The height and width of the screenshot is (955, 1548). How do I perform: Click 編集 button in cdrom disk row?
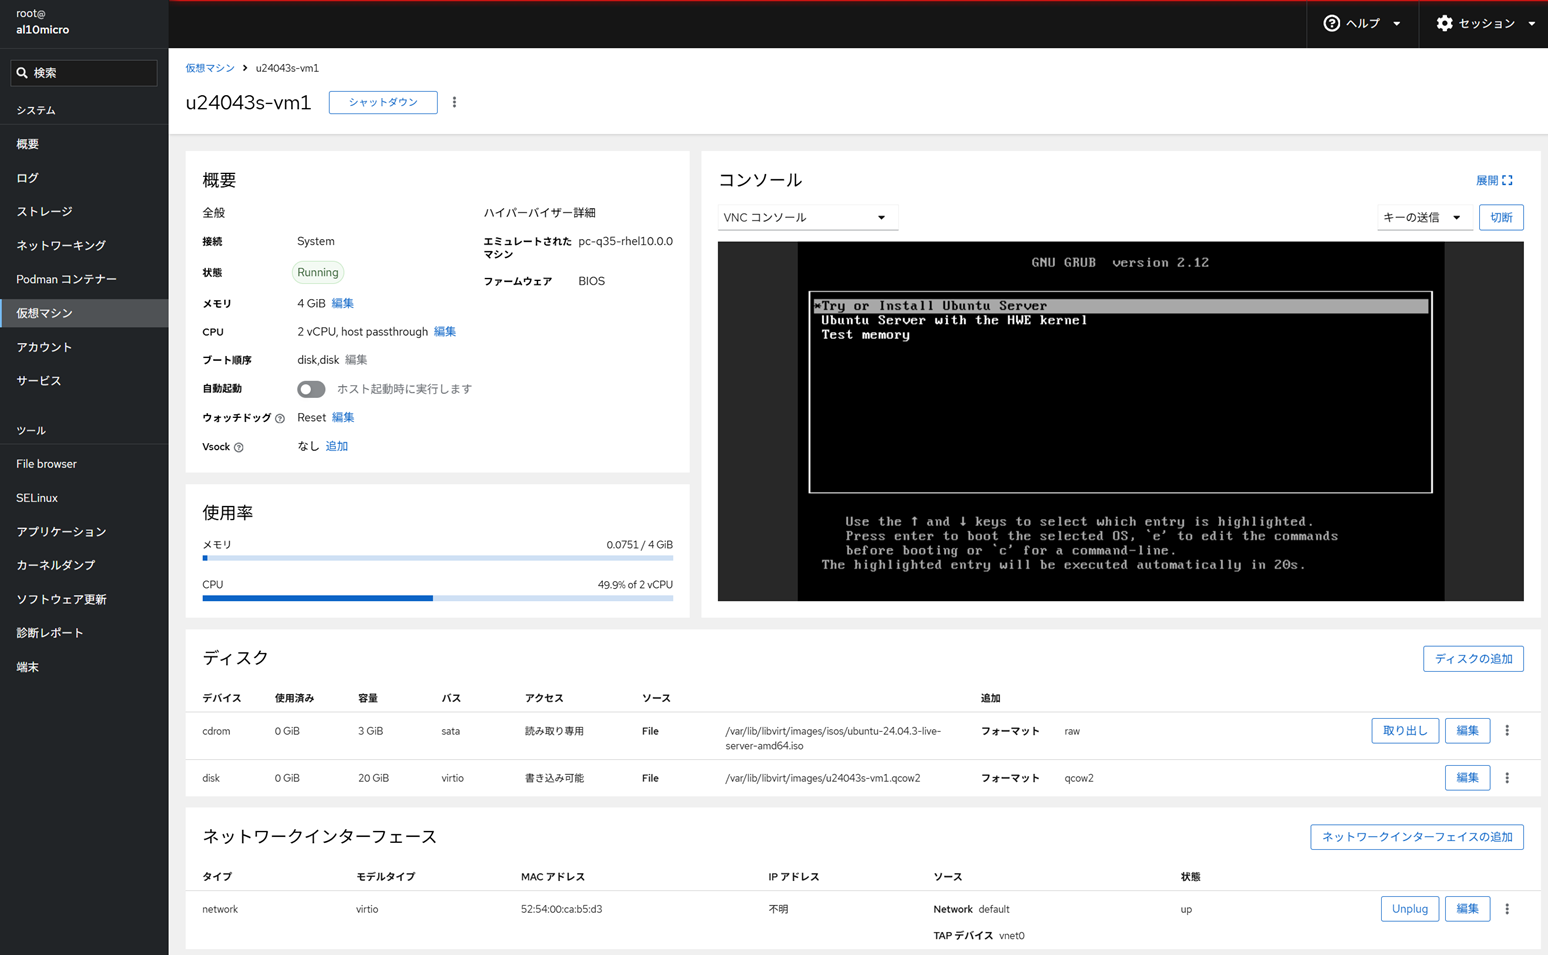click(1467, 731)
